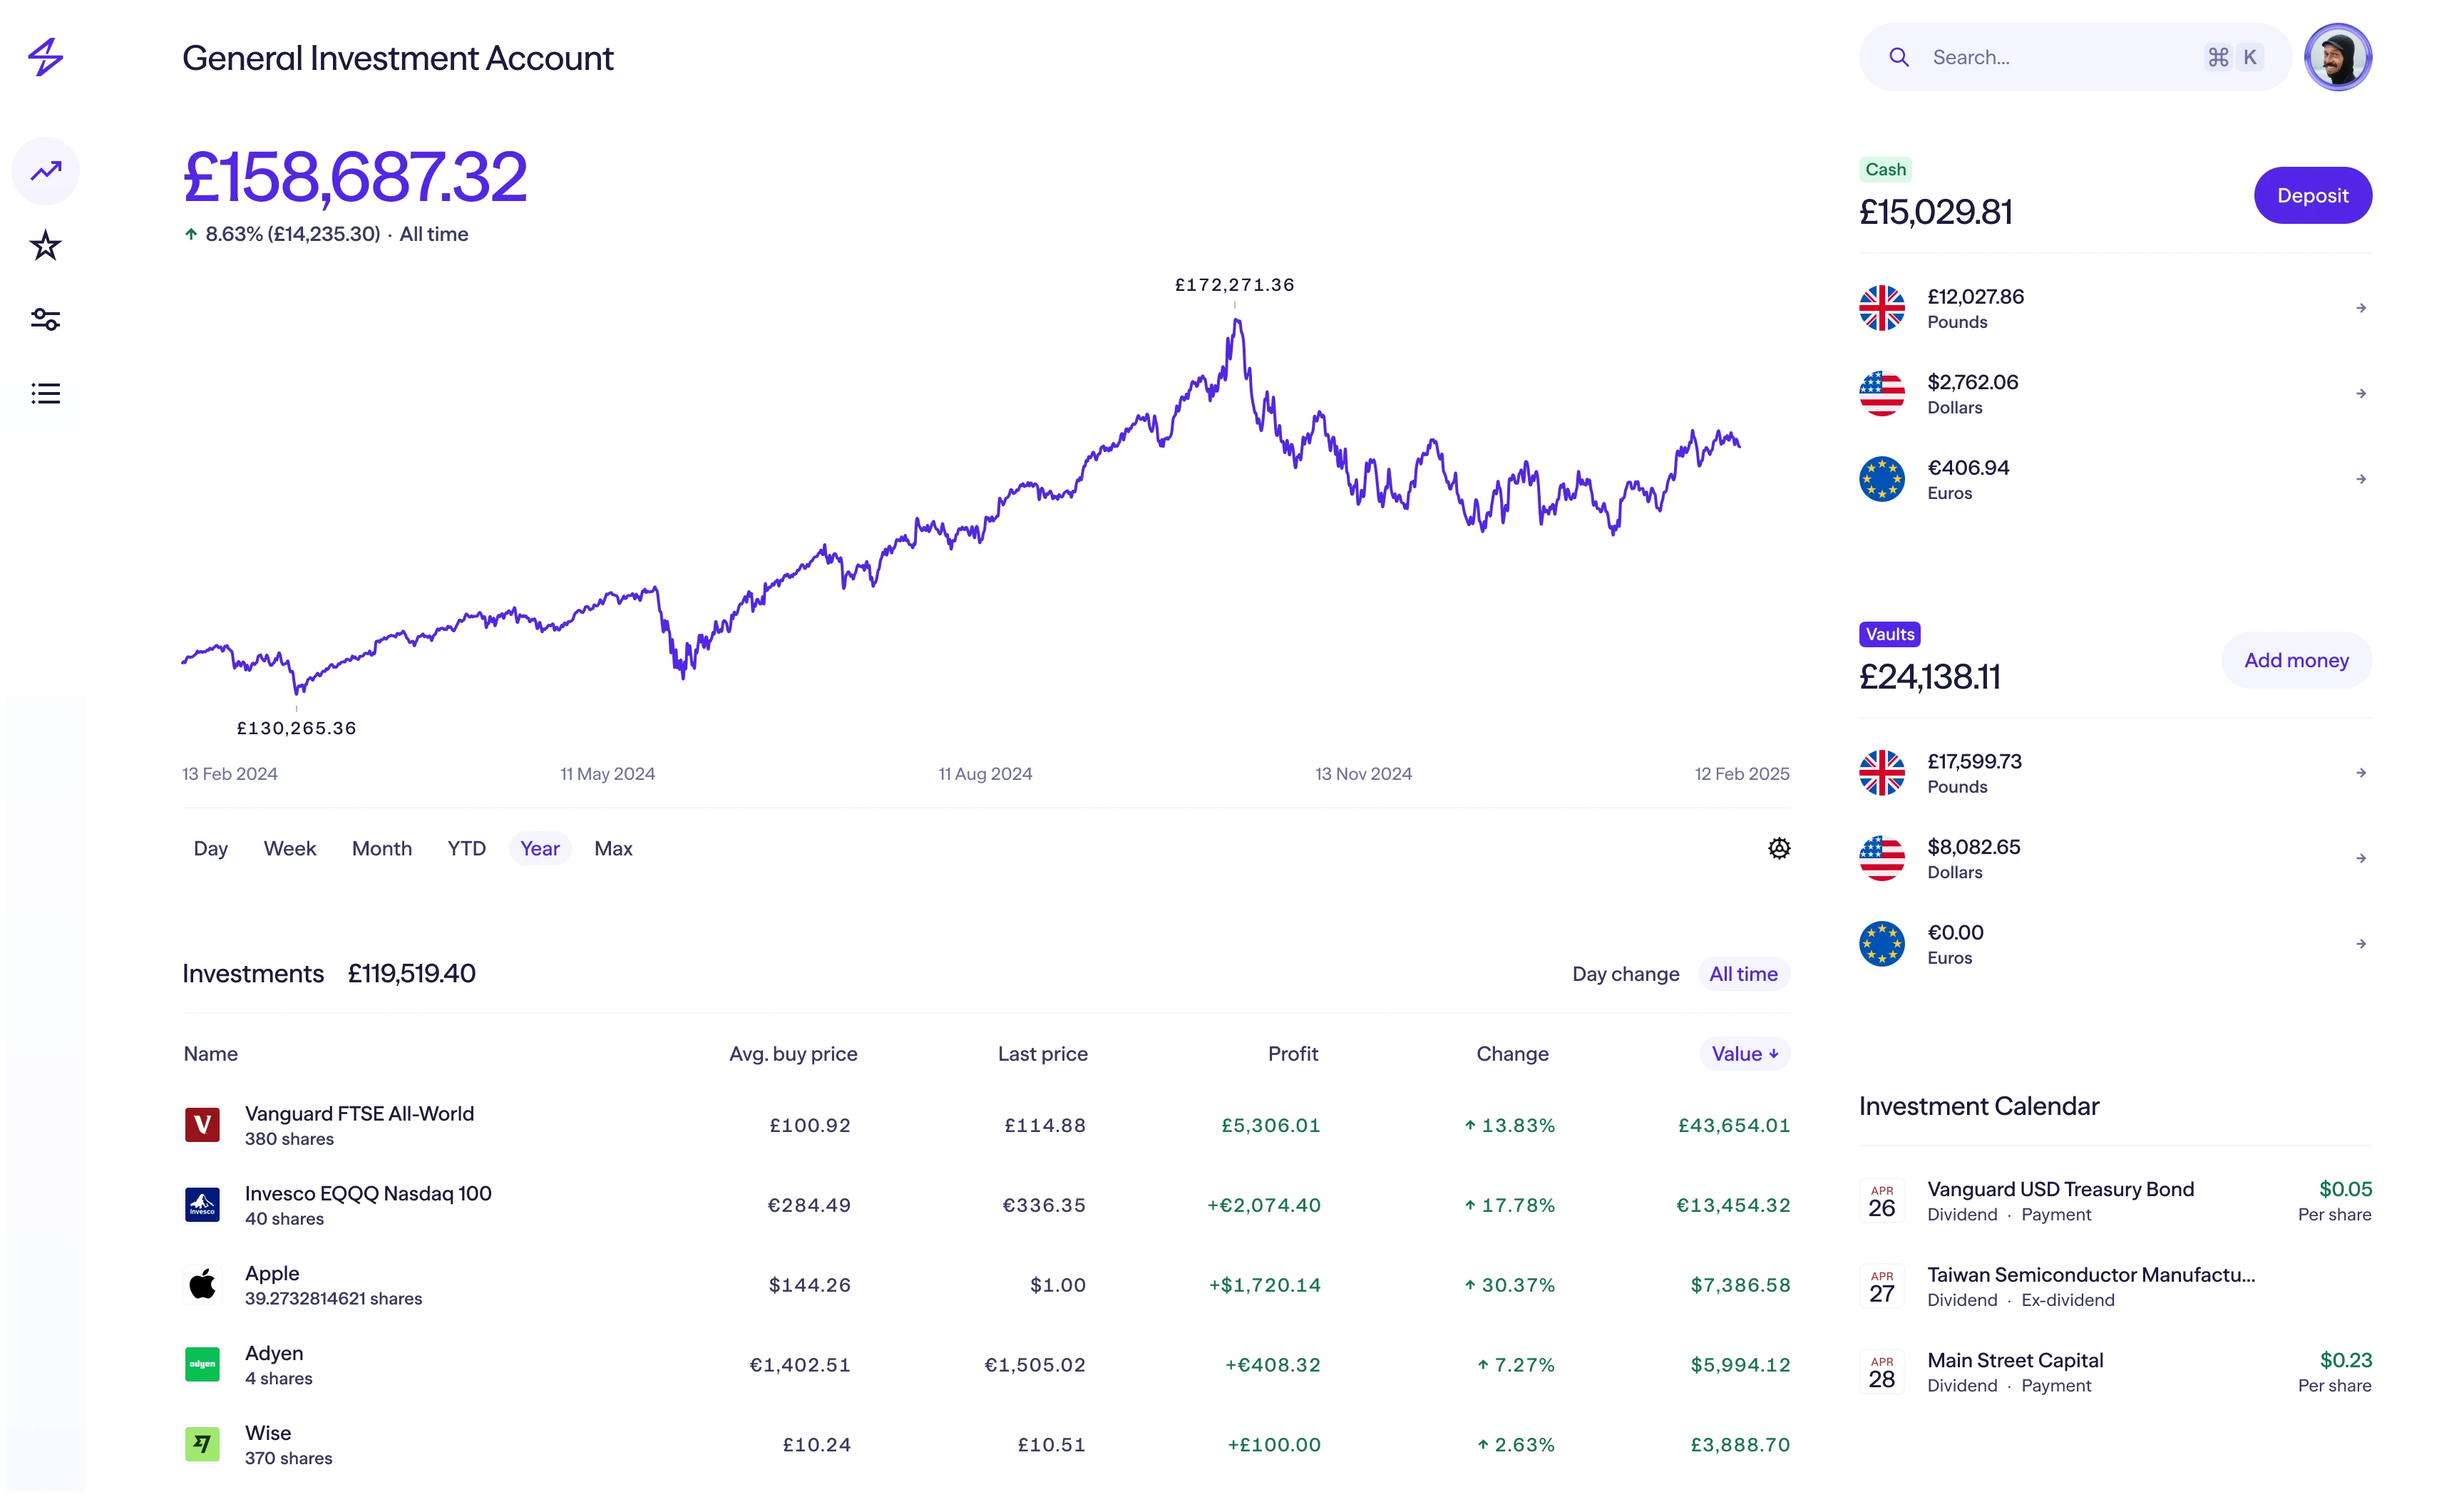The height and width of the screenshot is (1497, 2464).
Task: Keep All time selected for investments
Action: click(x=1743, y=973)
